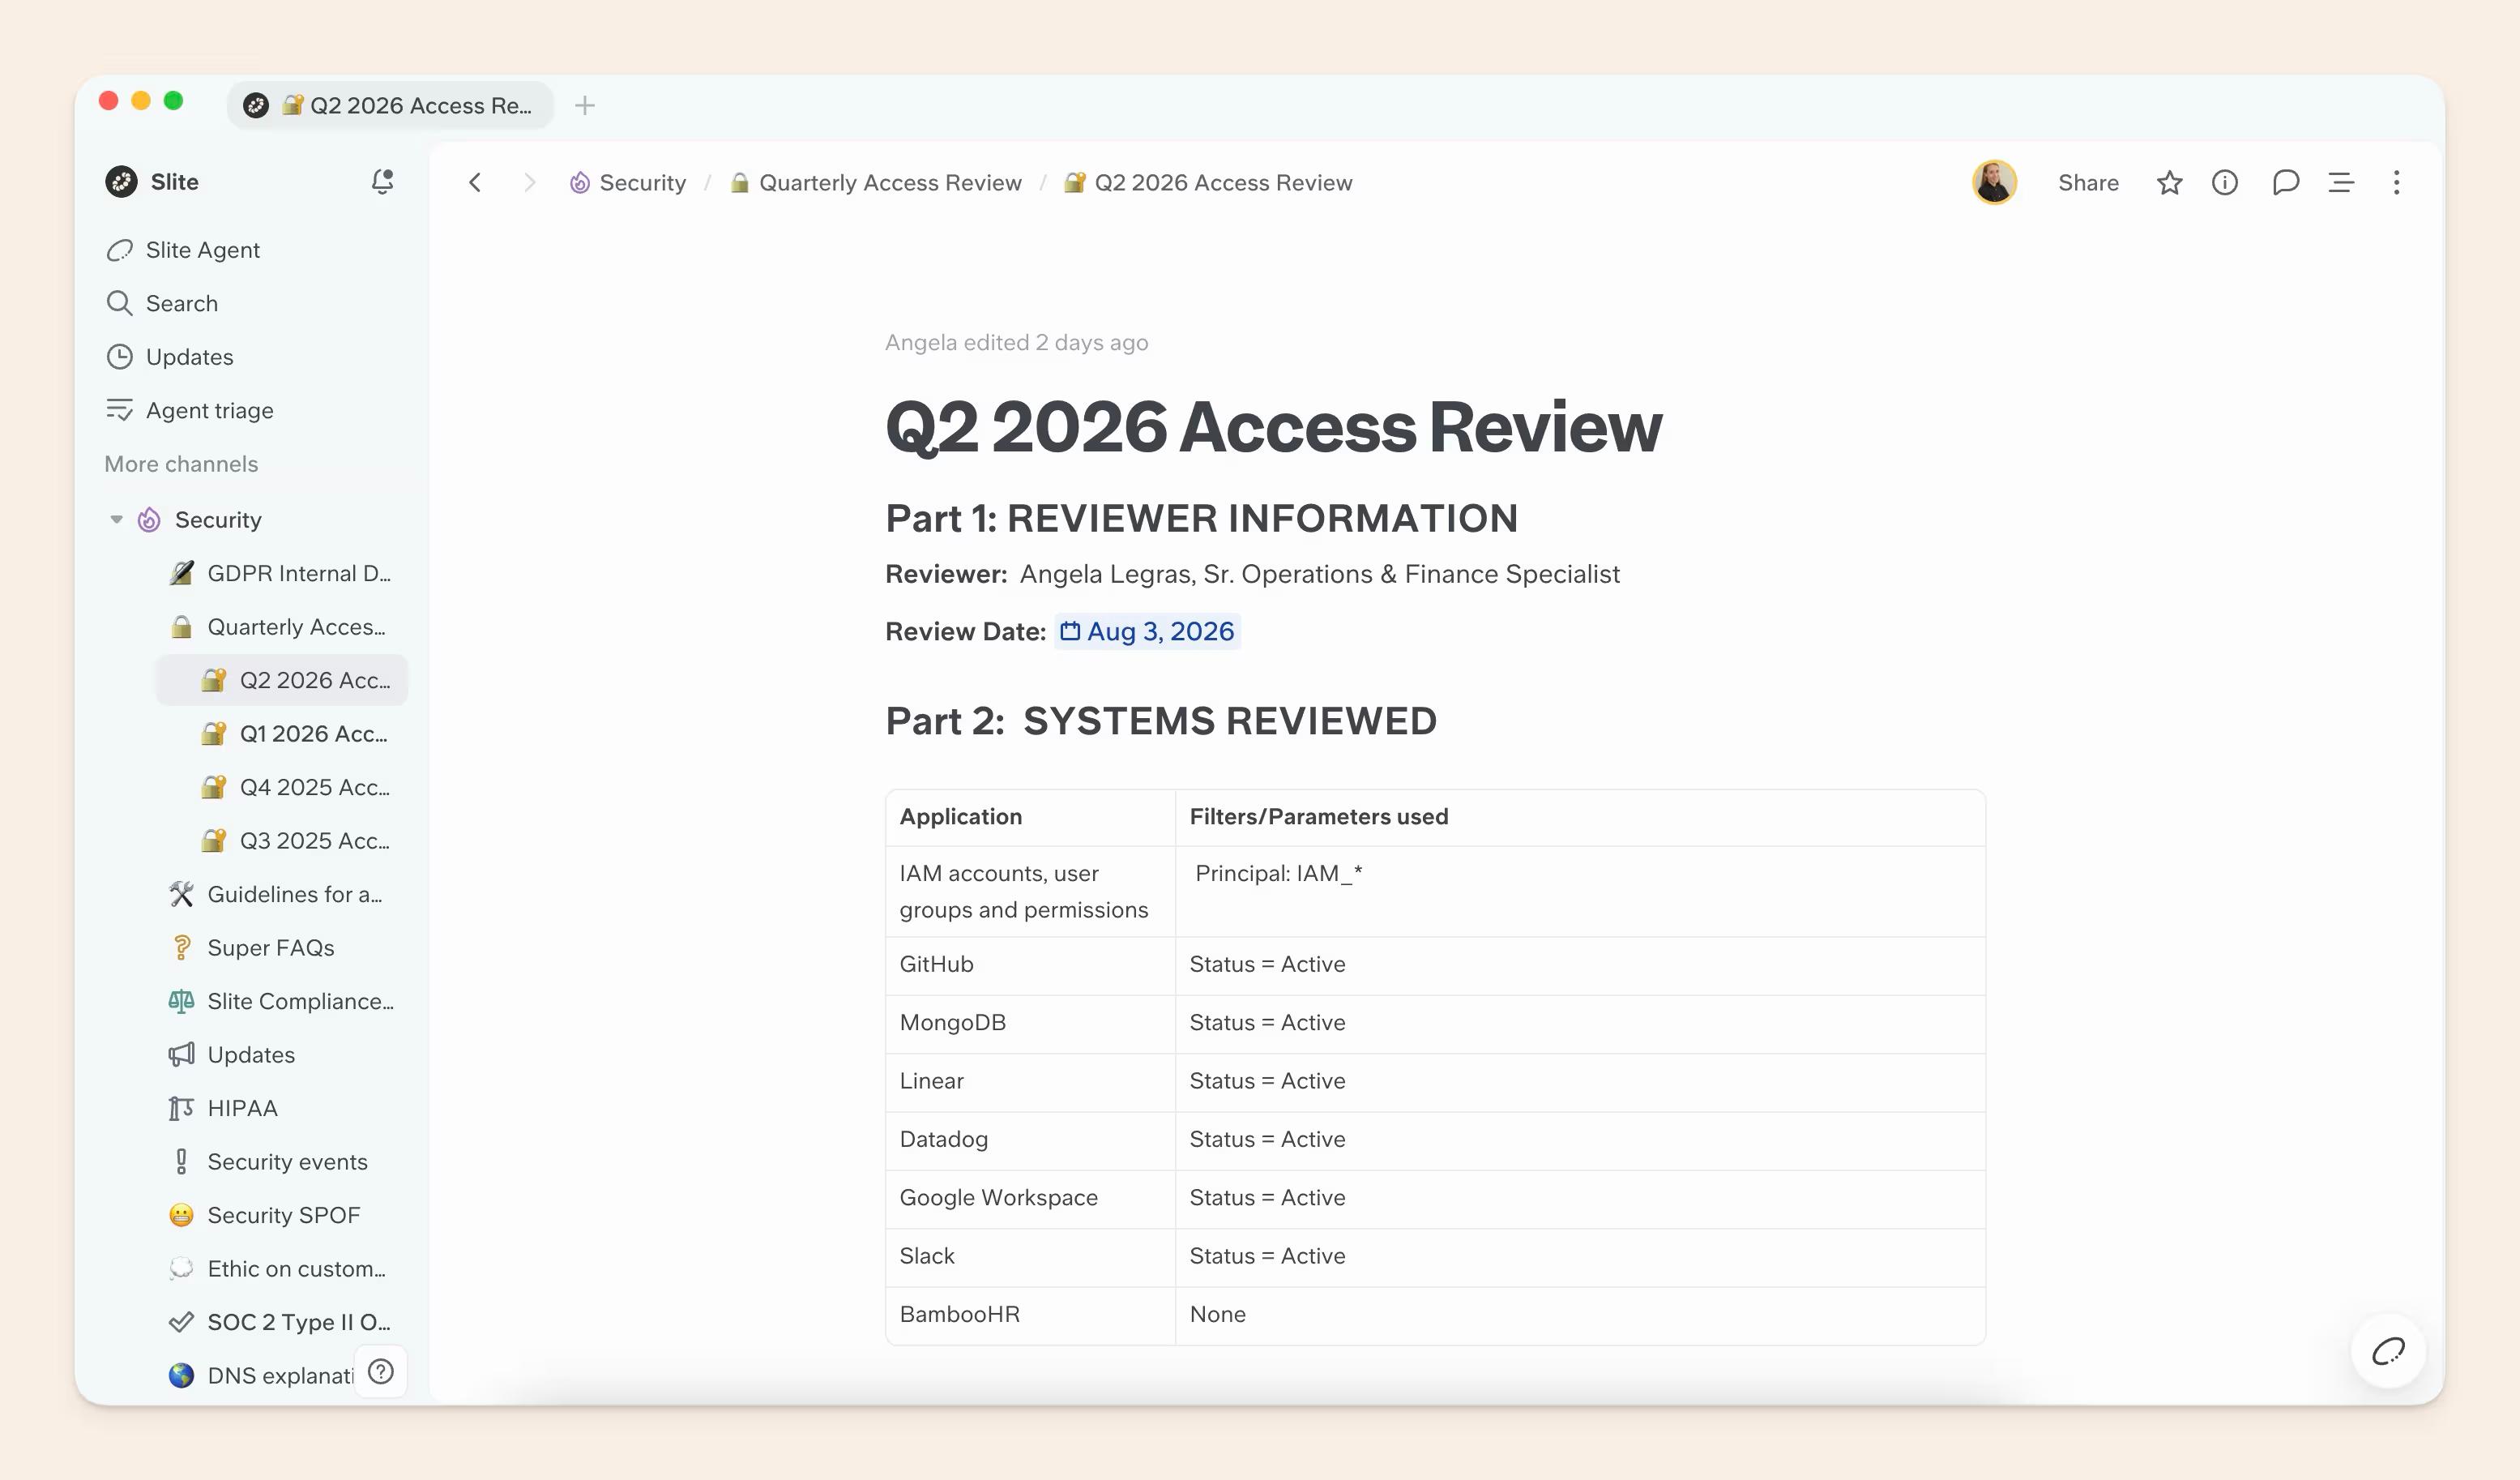The image size is (2520, 1480).
Task: Click the 'Application' column header
Action: (x=1030, y=817)
